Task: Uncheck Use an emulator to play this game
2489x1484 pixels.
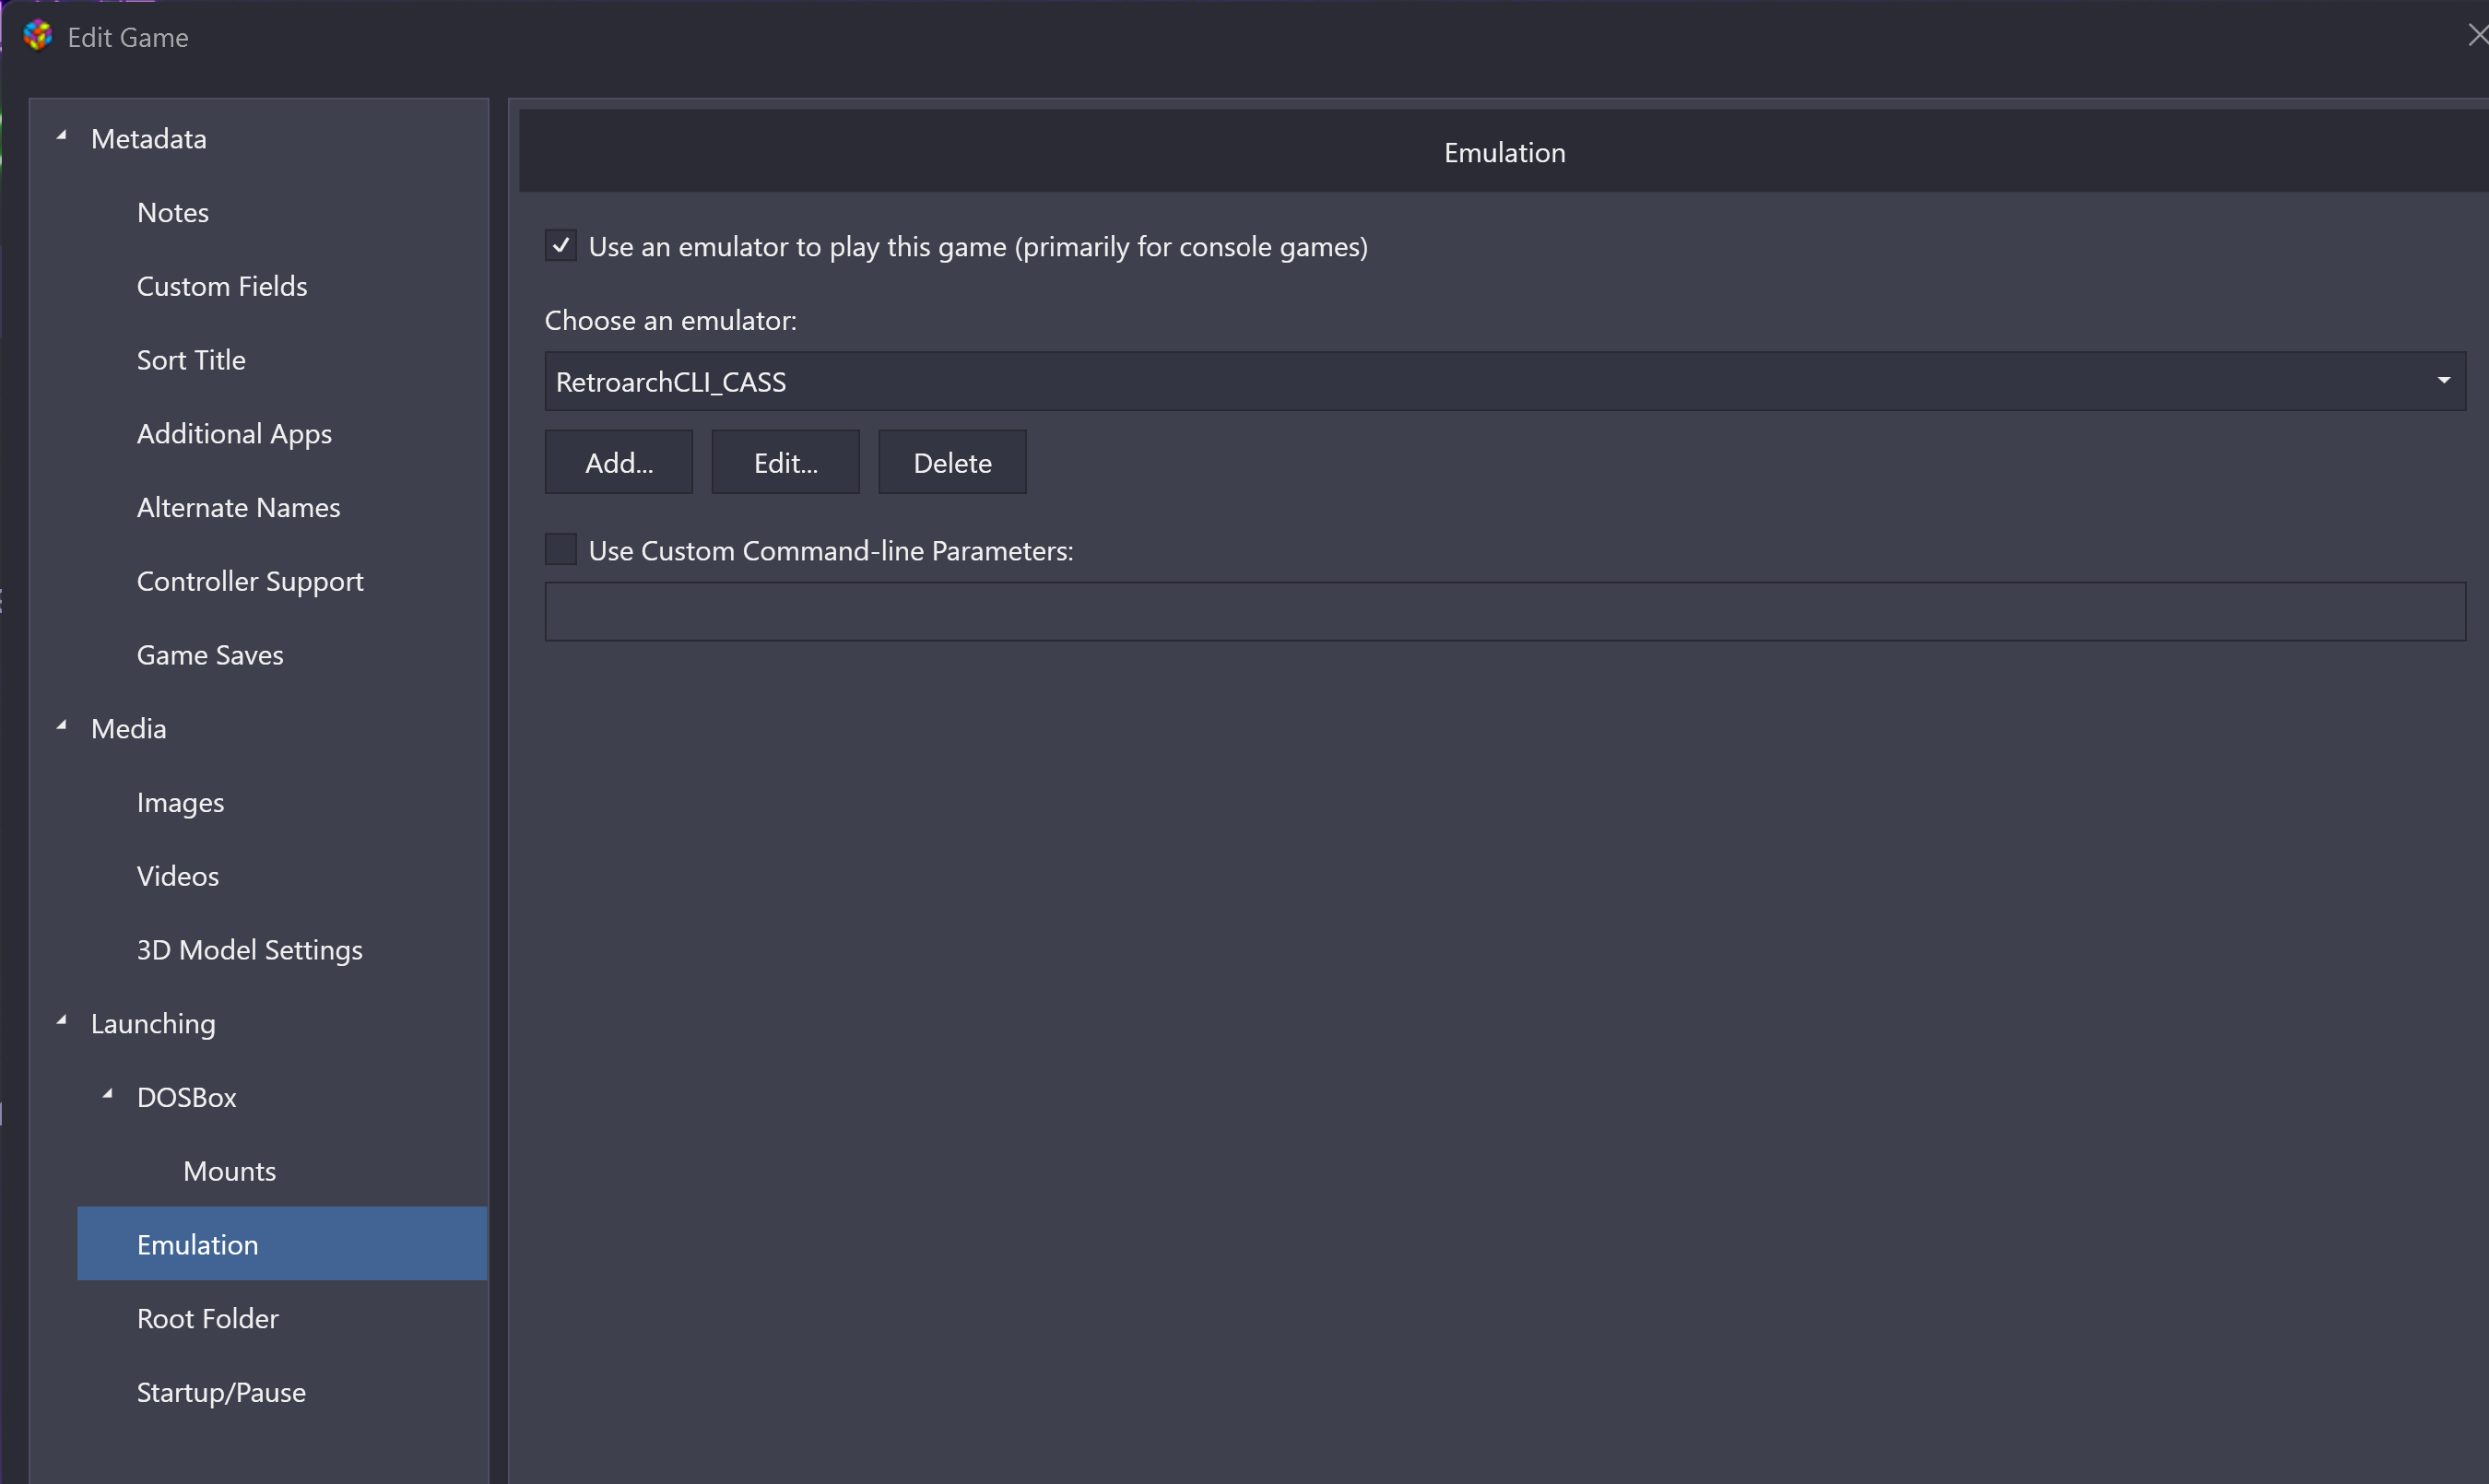Action: coord(561,246)
